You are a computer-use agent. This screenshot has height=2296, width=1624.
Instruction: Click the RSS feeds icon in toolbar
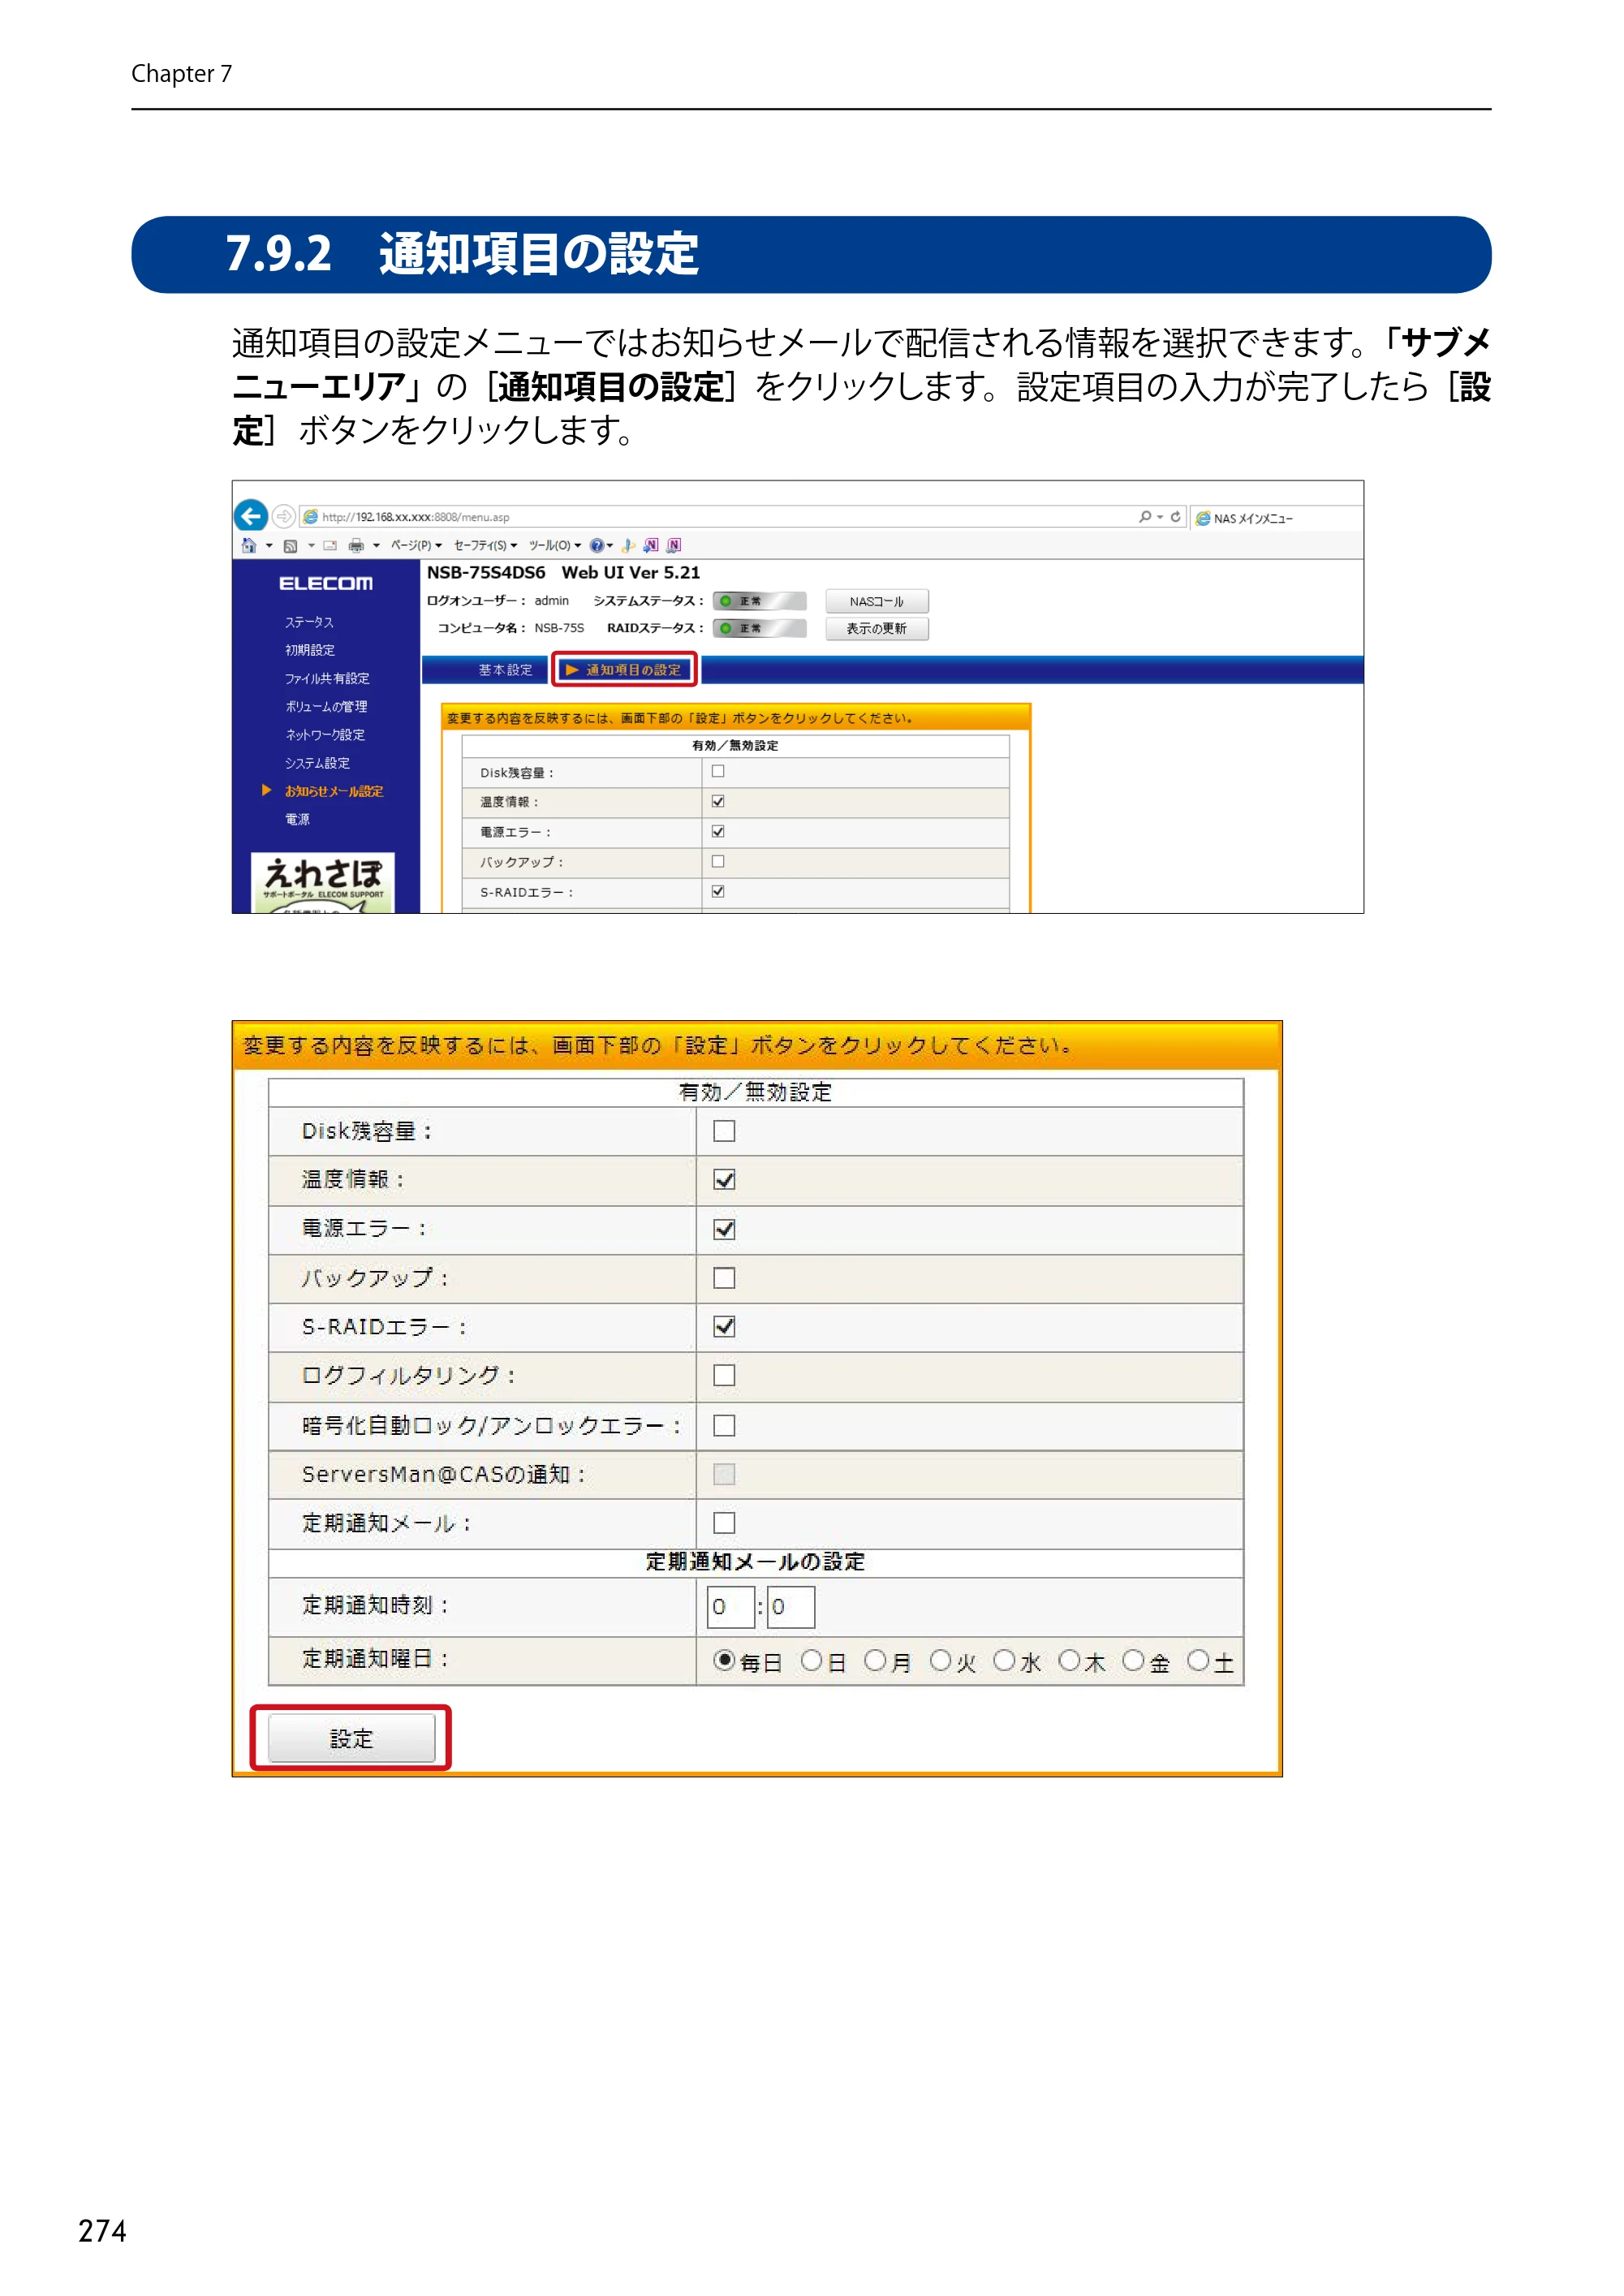click(291, 546)
